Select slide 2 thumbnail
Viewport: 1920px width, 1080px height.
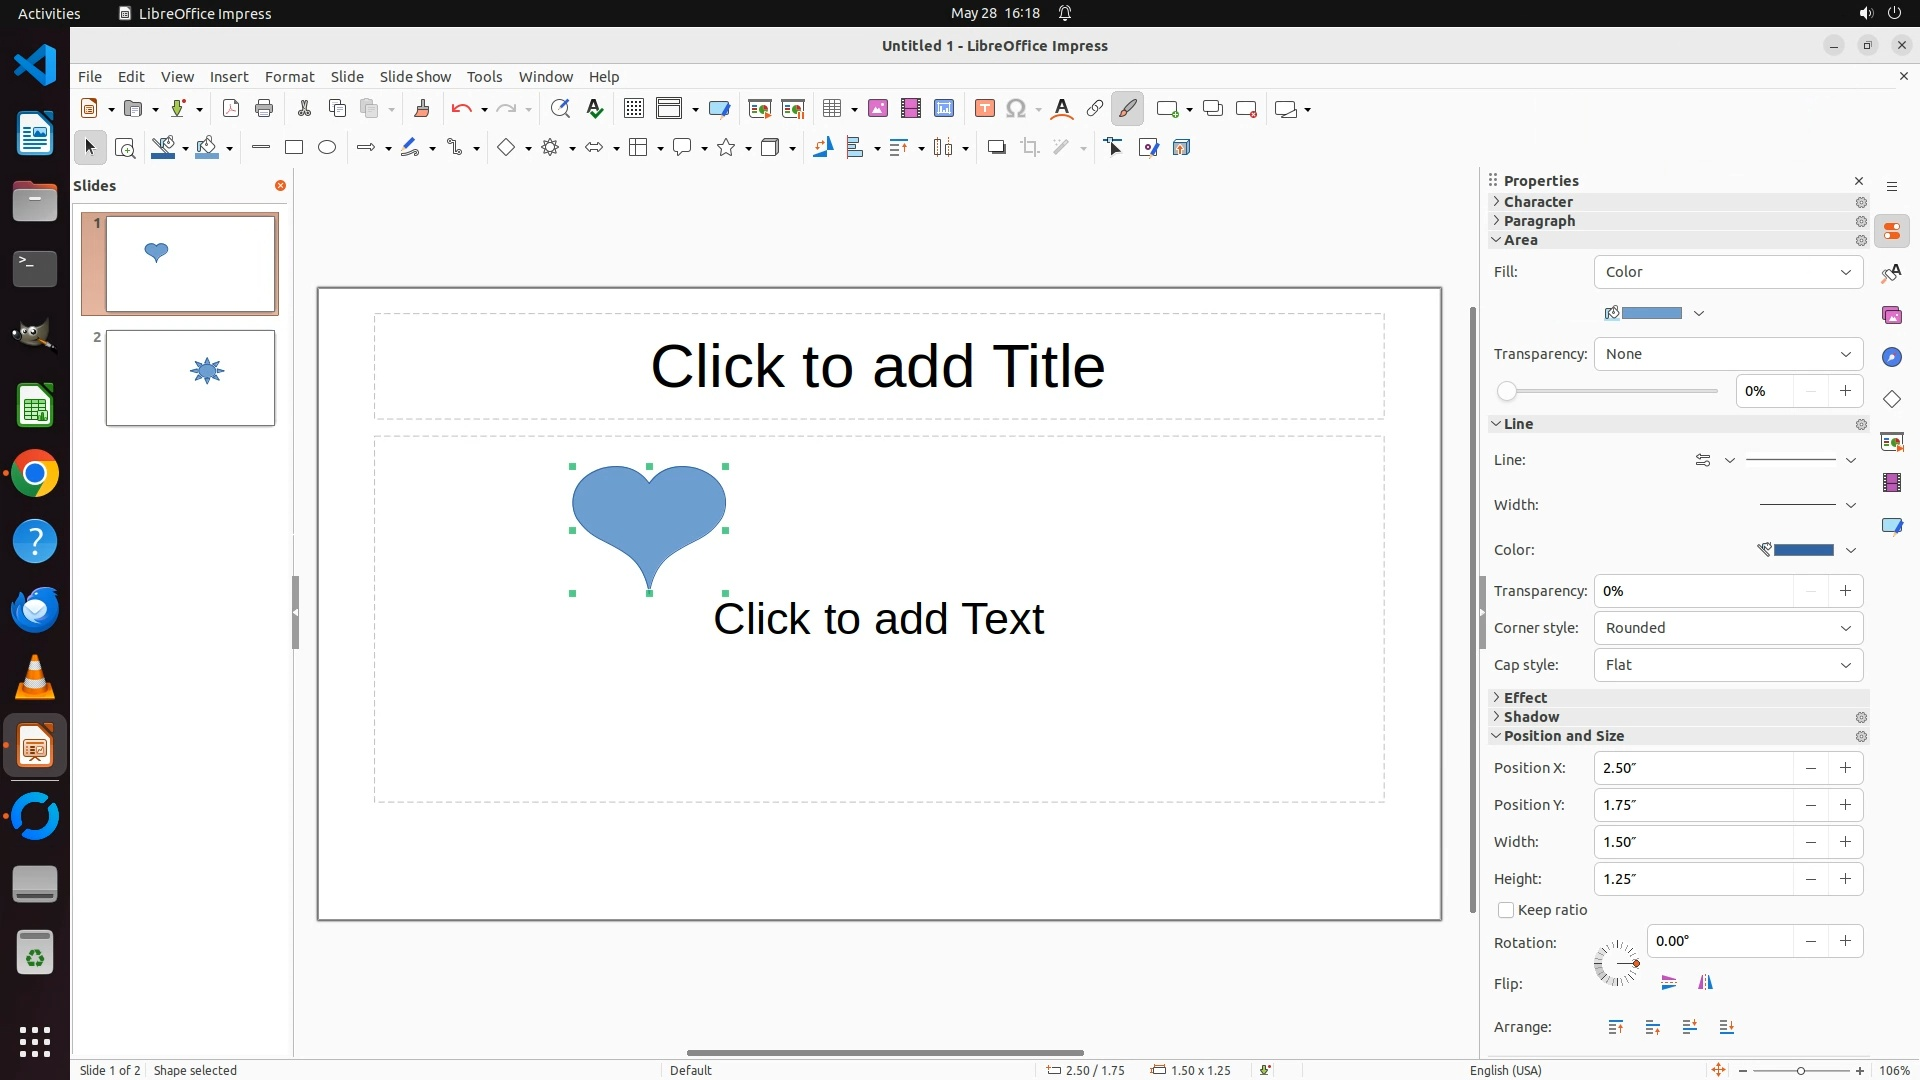(x=190, y=378)
